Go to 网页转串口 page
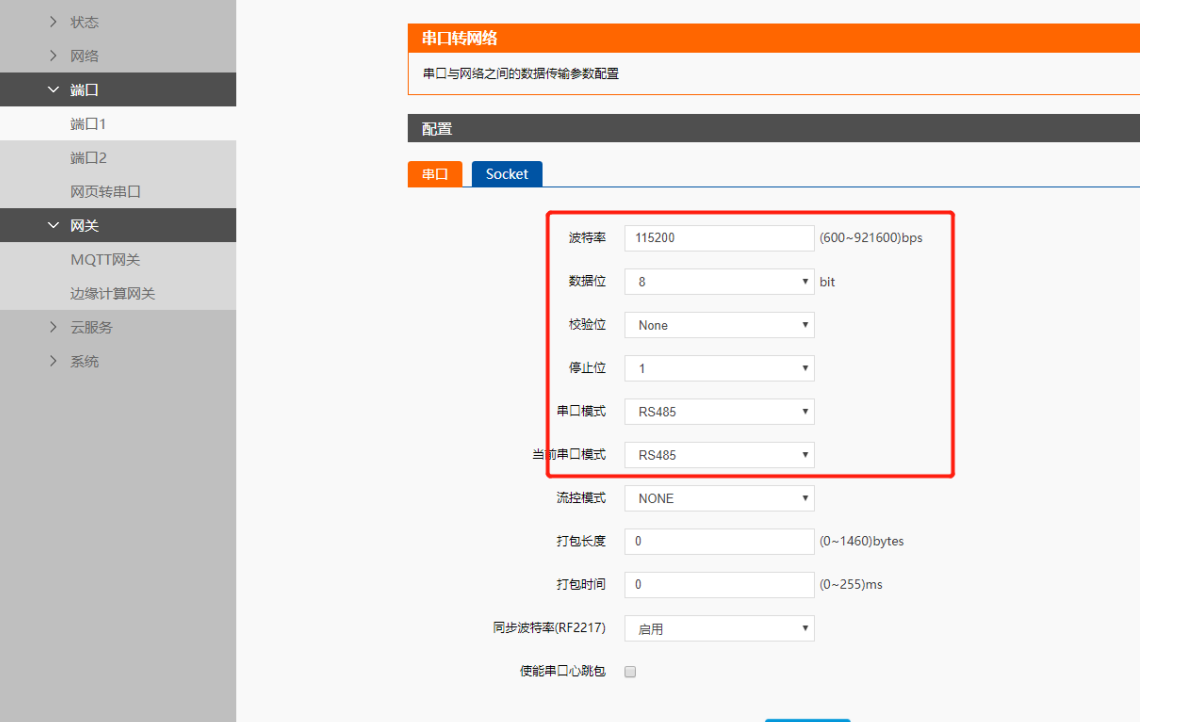 tap(105, 192)
